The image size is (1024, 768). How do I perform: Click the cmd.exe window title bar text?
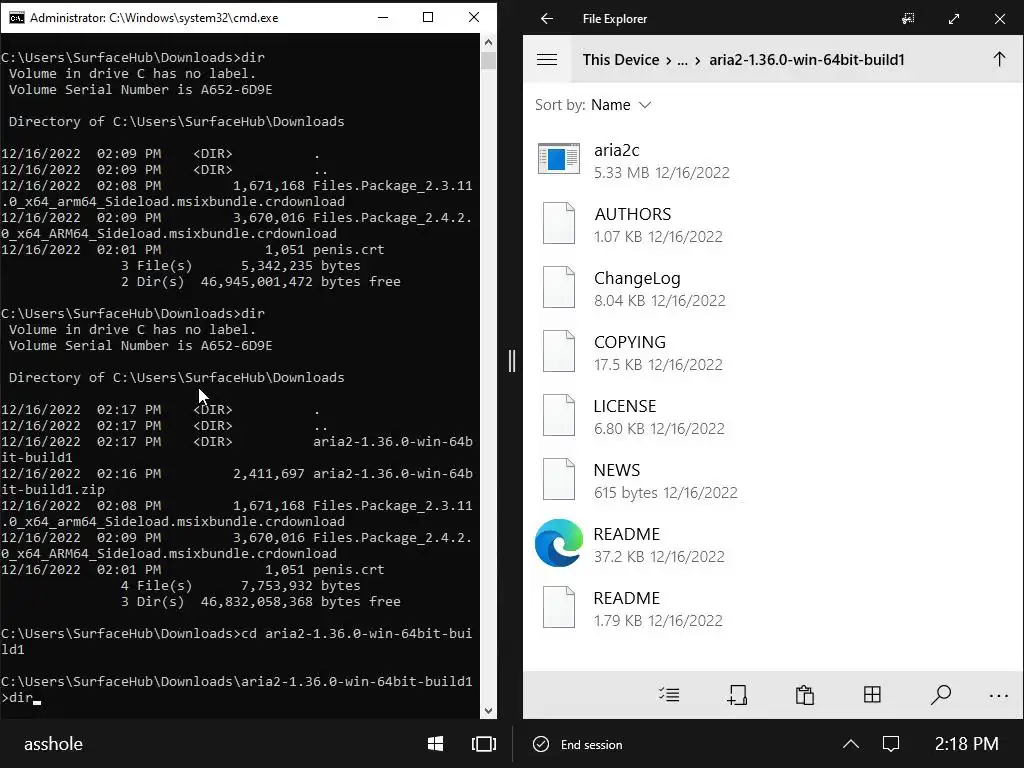pos(154,18)
